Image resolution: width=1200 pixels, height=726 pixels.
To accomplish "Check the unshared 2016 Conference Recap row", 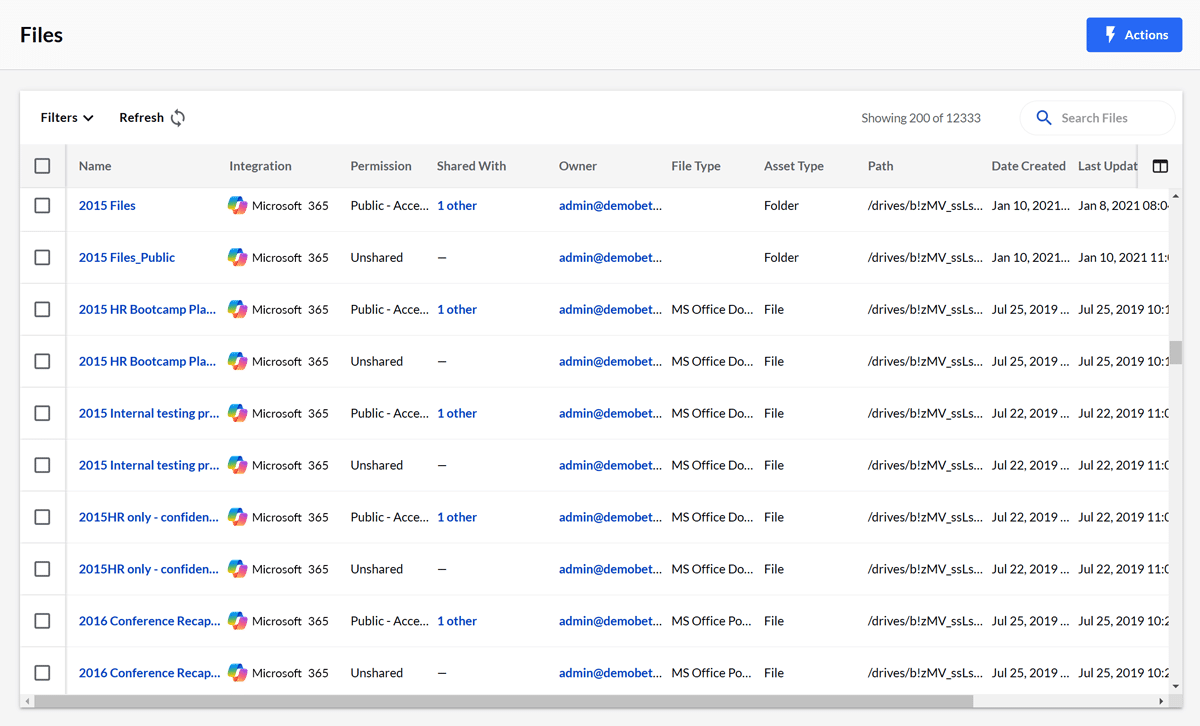I will click(42, 673).
